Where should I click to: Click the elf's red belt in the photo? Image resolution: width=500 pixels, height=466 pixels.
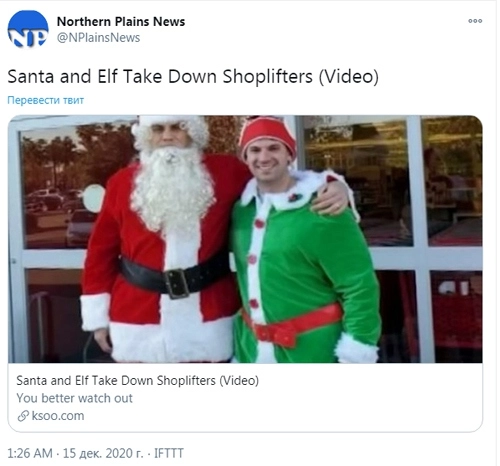(292, 325)
